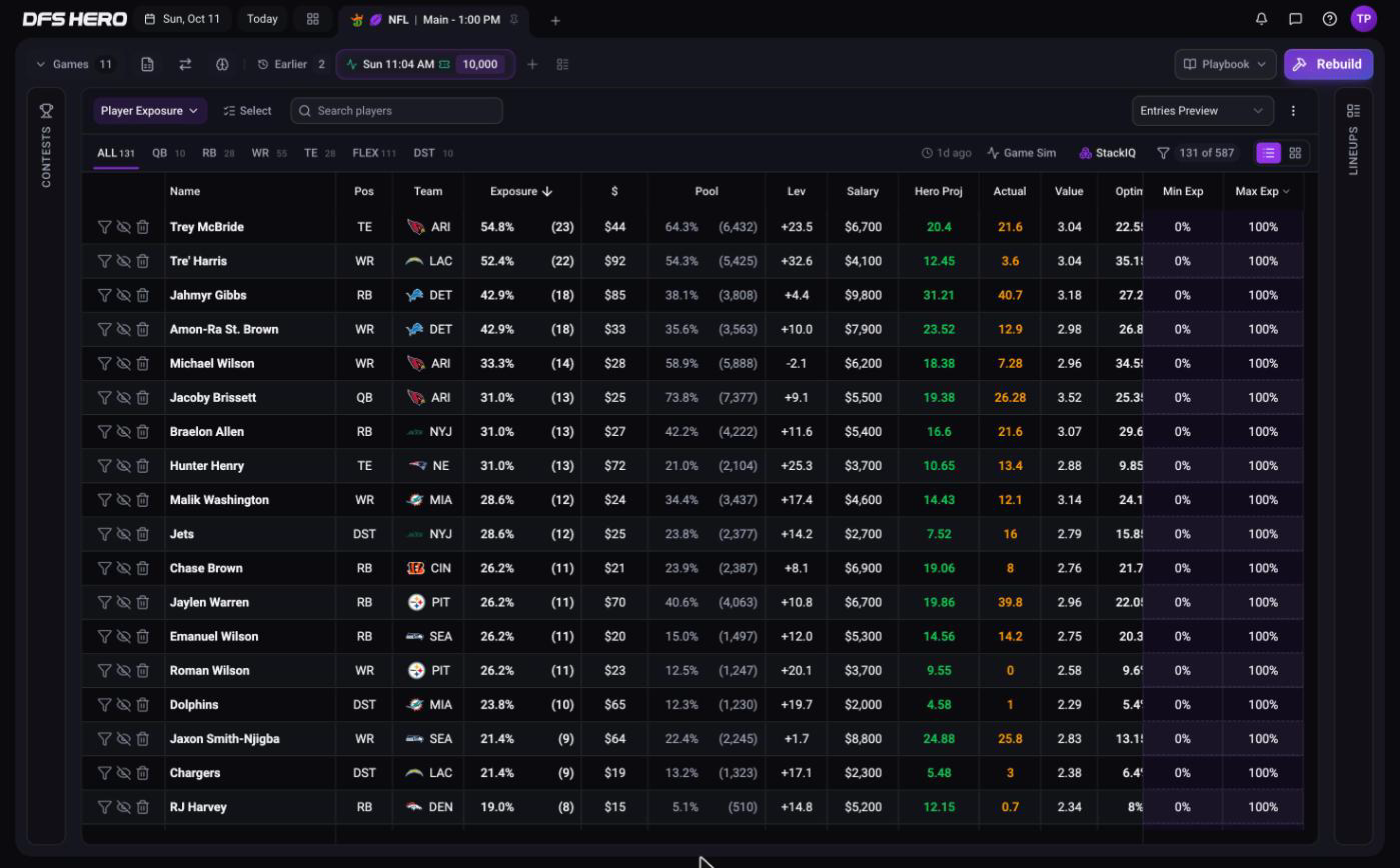Open the document icon next to Games
Viewport: 1400px width, 868px height.
point(147,64)
